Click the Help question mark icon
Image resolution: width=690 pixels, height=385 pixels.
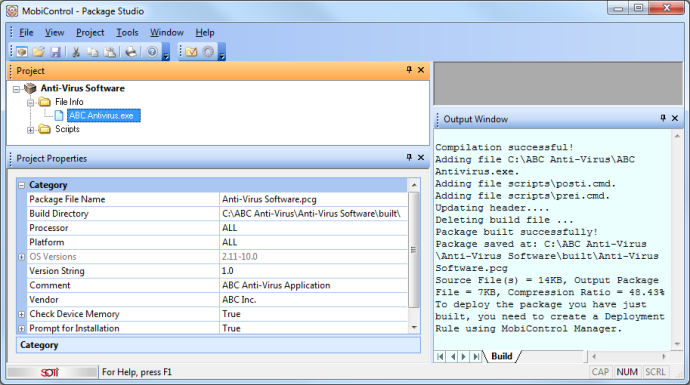pos(152,52)
